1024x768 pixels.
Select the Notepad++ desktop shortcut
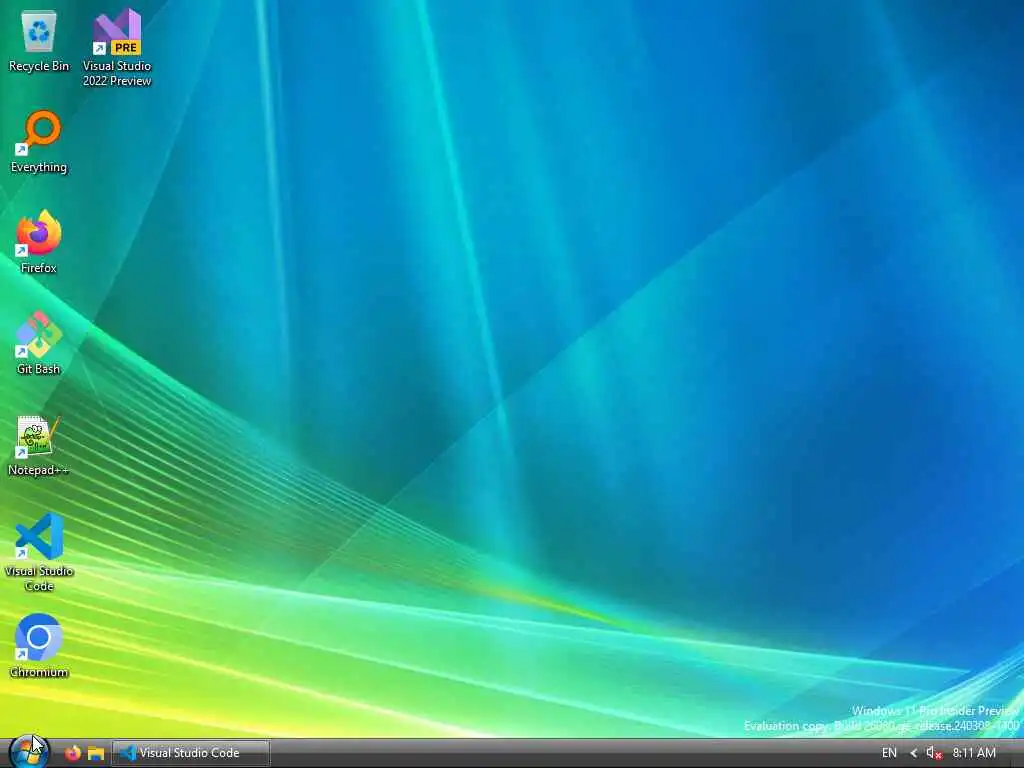(x=39, y=444)
